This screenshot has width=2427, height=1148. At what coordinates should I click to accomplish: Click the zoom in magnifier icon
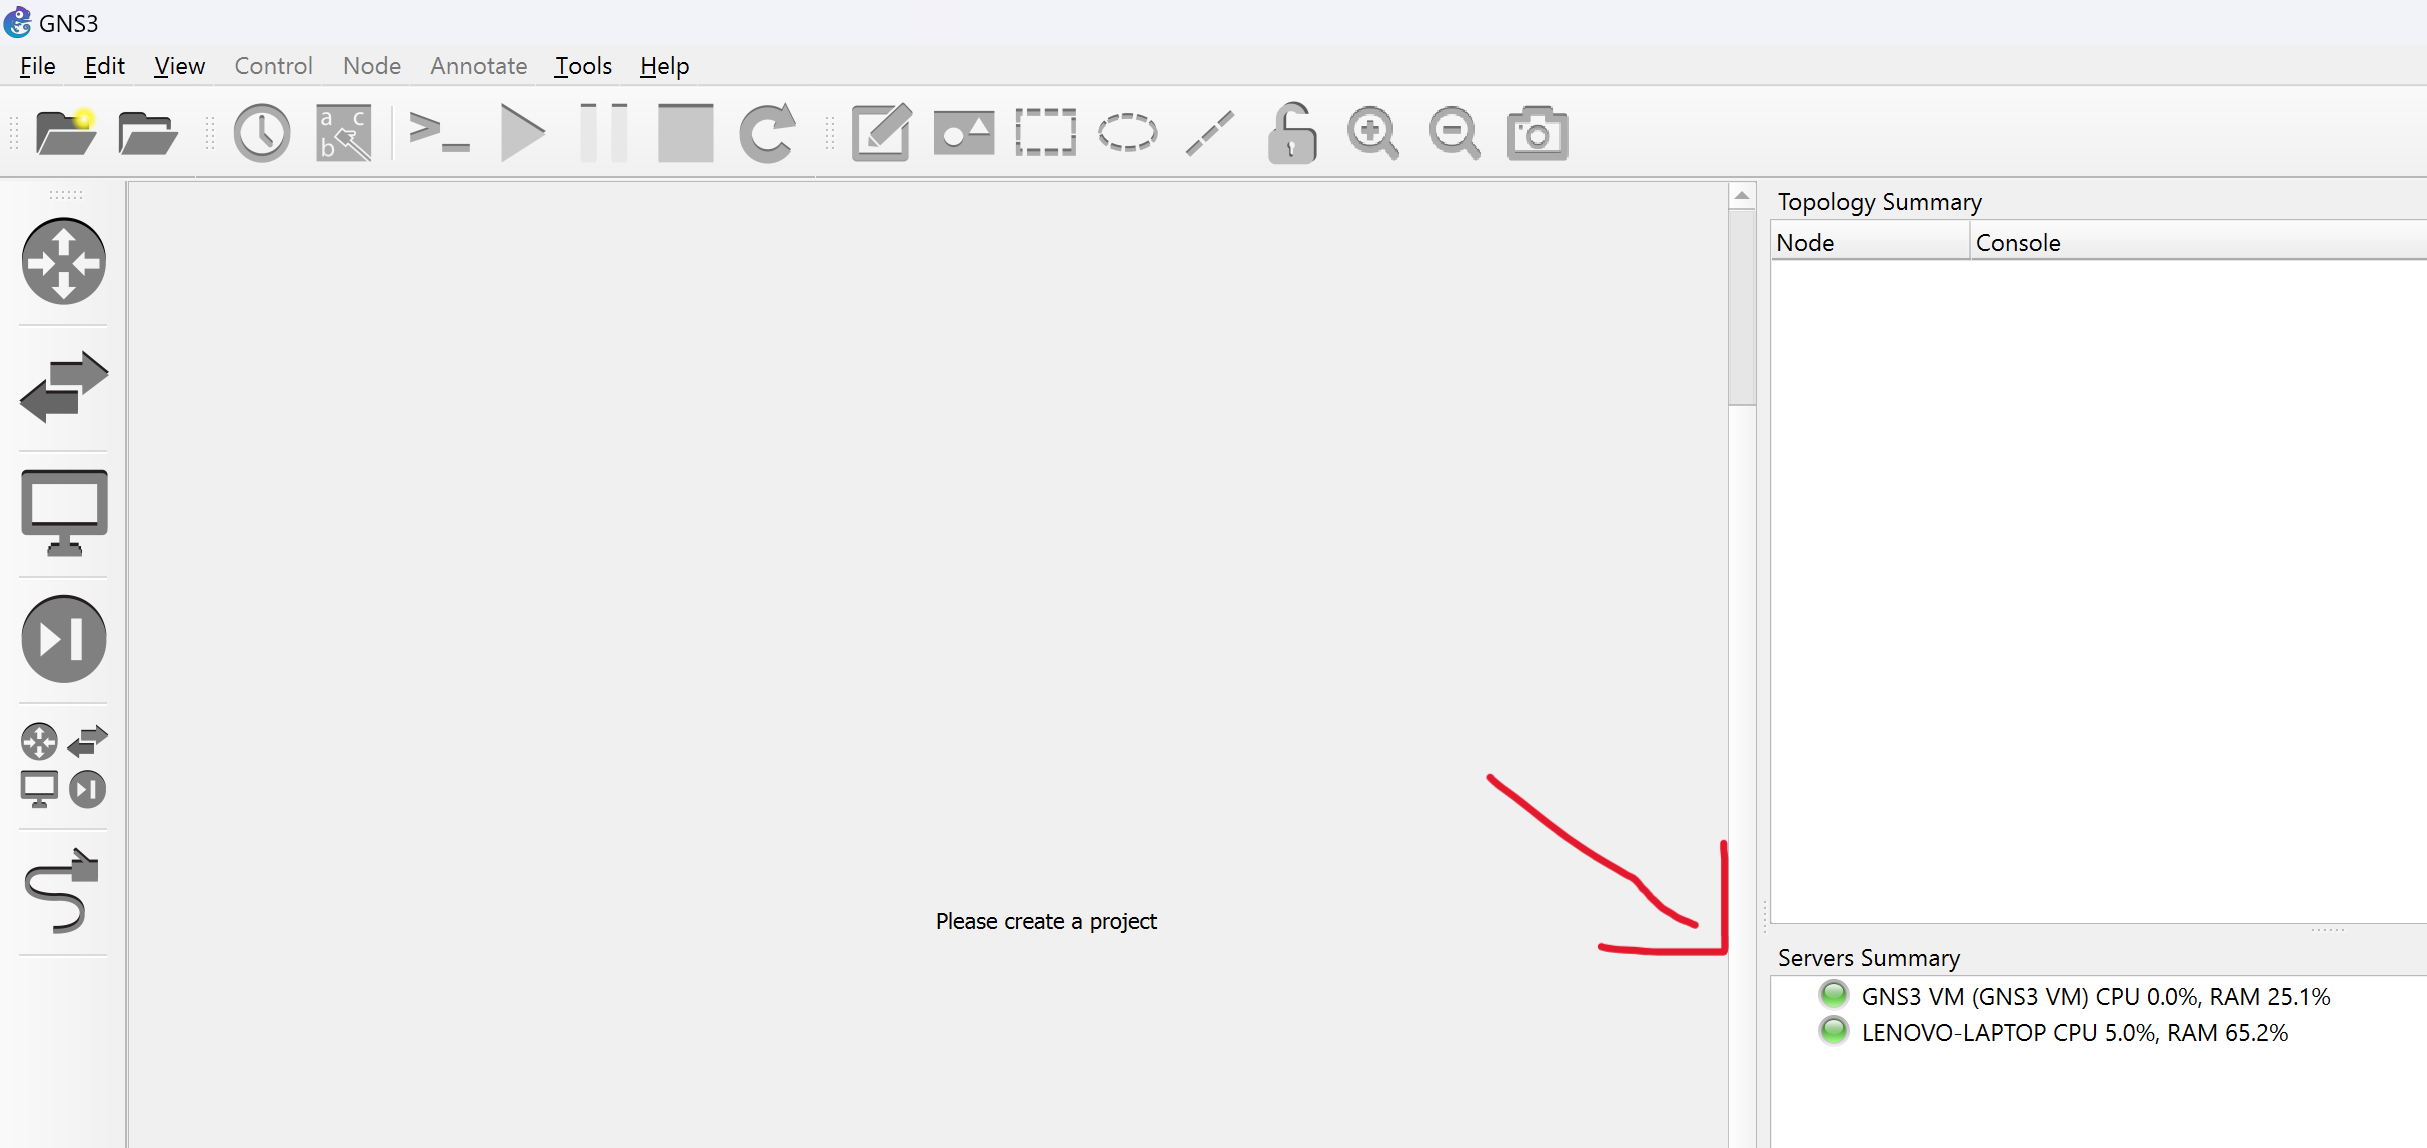tap(1372, 132)
